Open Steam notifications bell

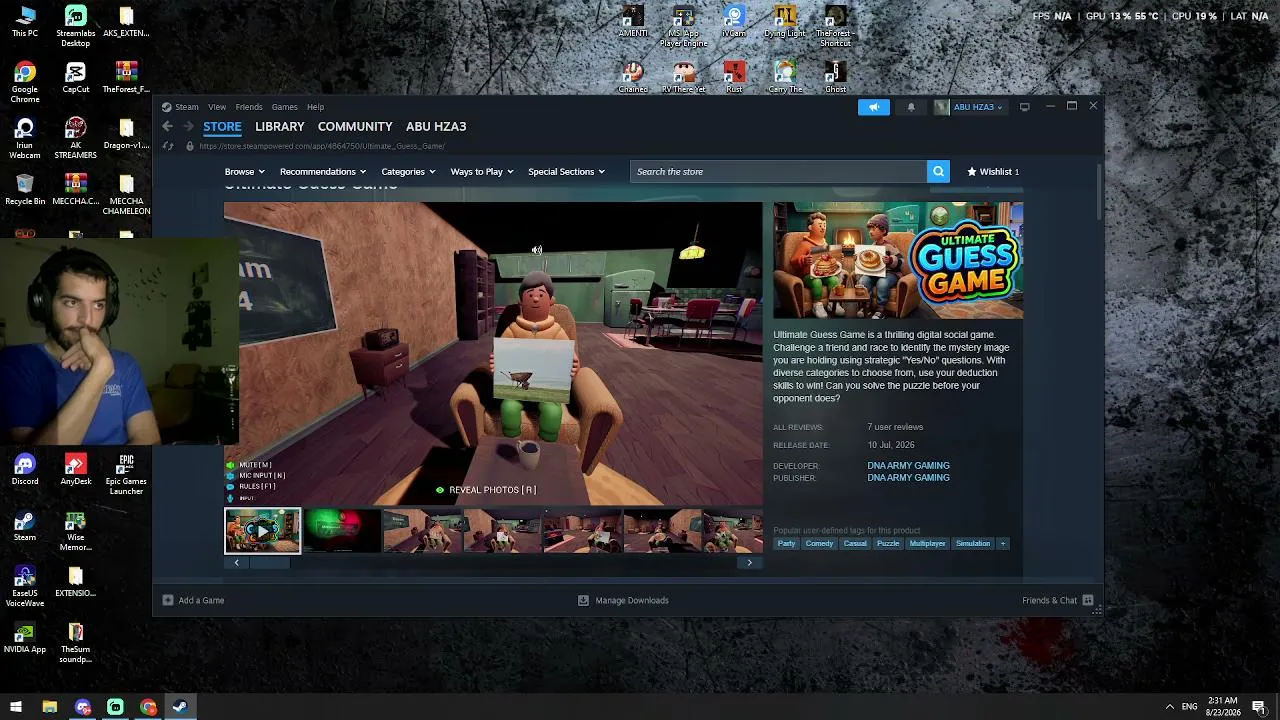click(x=911, y=107)
